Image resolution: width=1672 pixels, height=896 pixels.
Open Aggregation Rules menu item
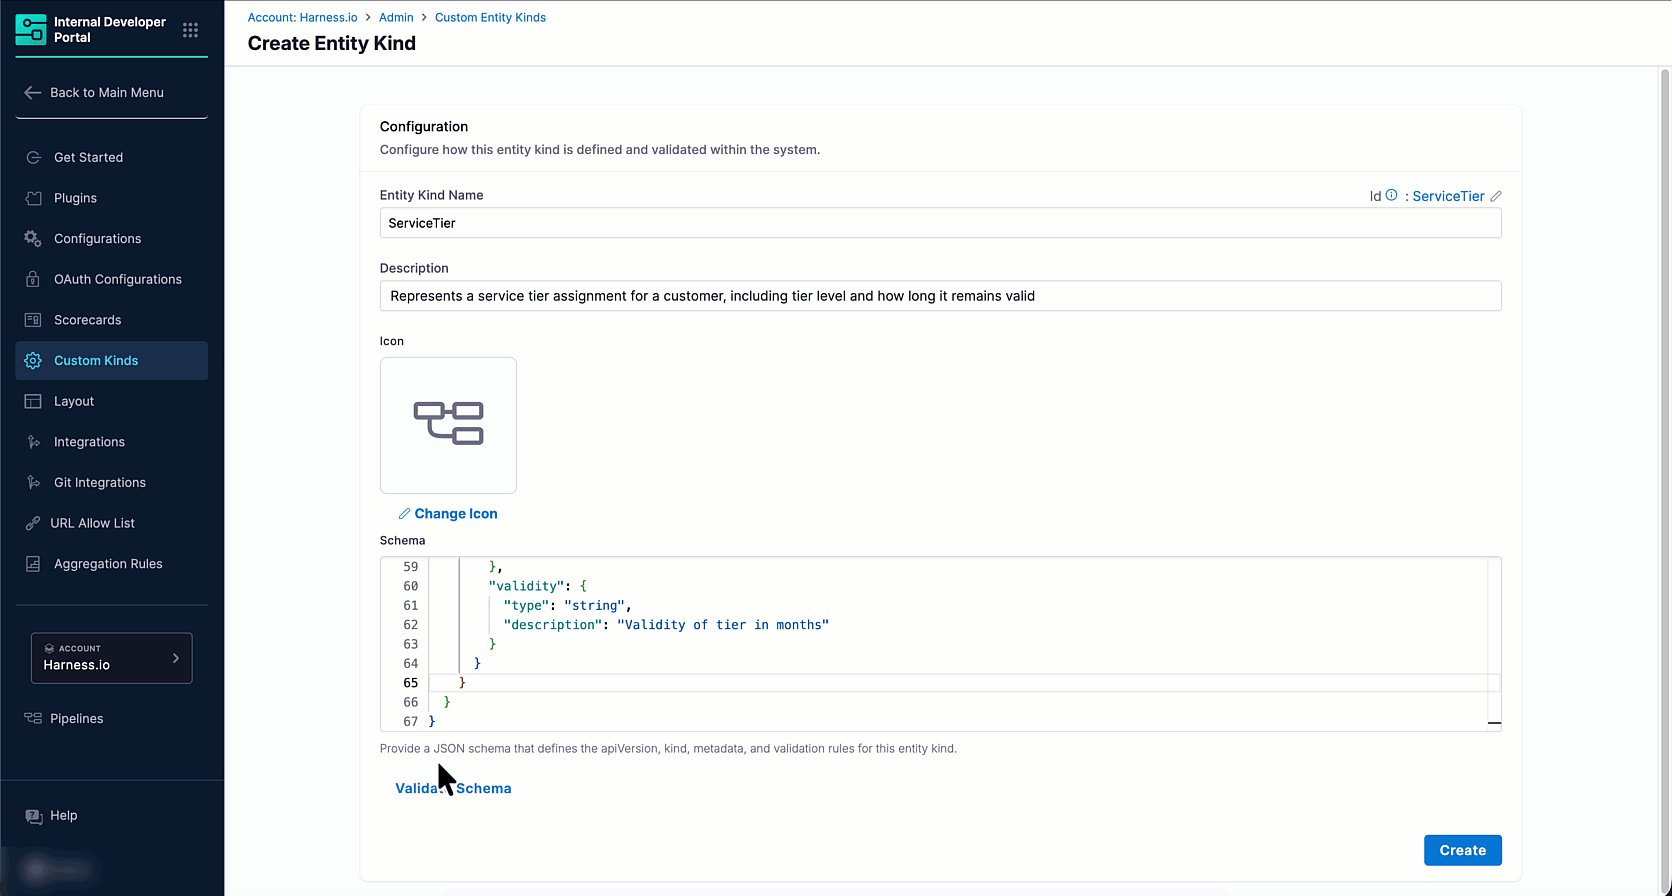coord(108,564)
